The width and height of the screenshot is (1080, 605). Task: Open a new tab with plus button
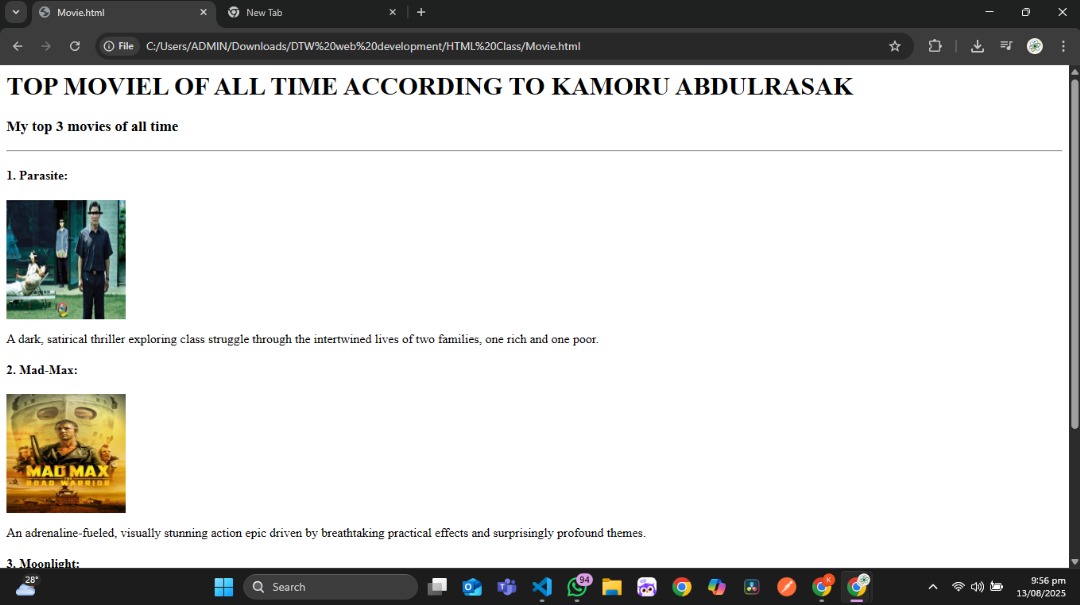[x=421, y=12]
